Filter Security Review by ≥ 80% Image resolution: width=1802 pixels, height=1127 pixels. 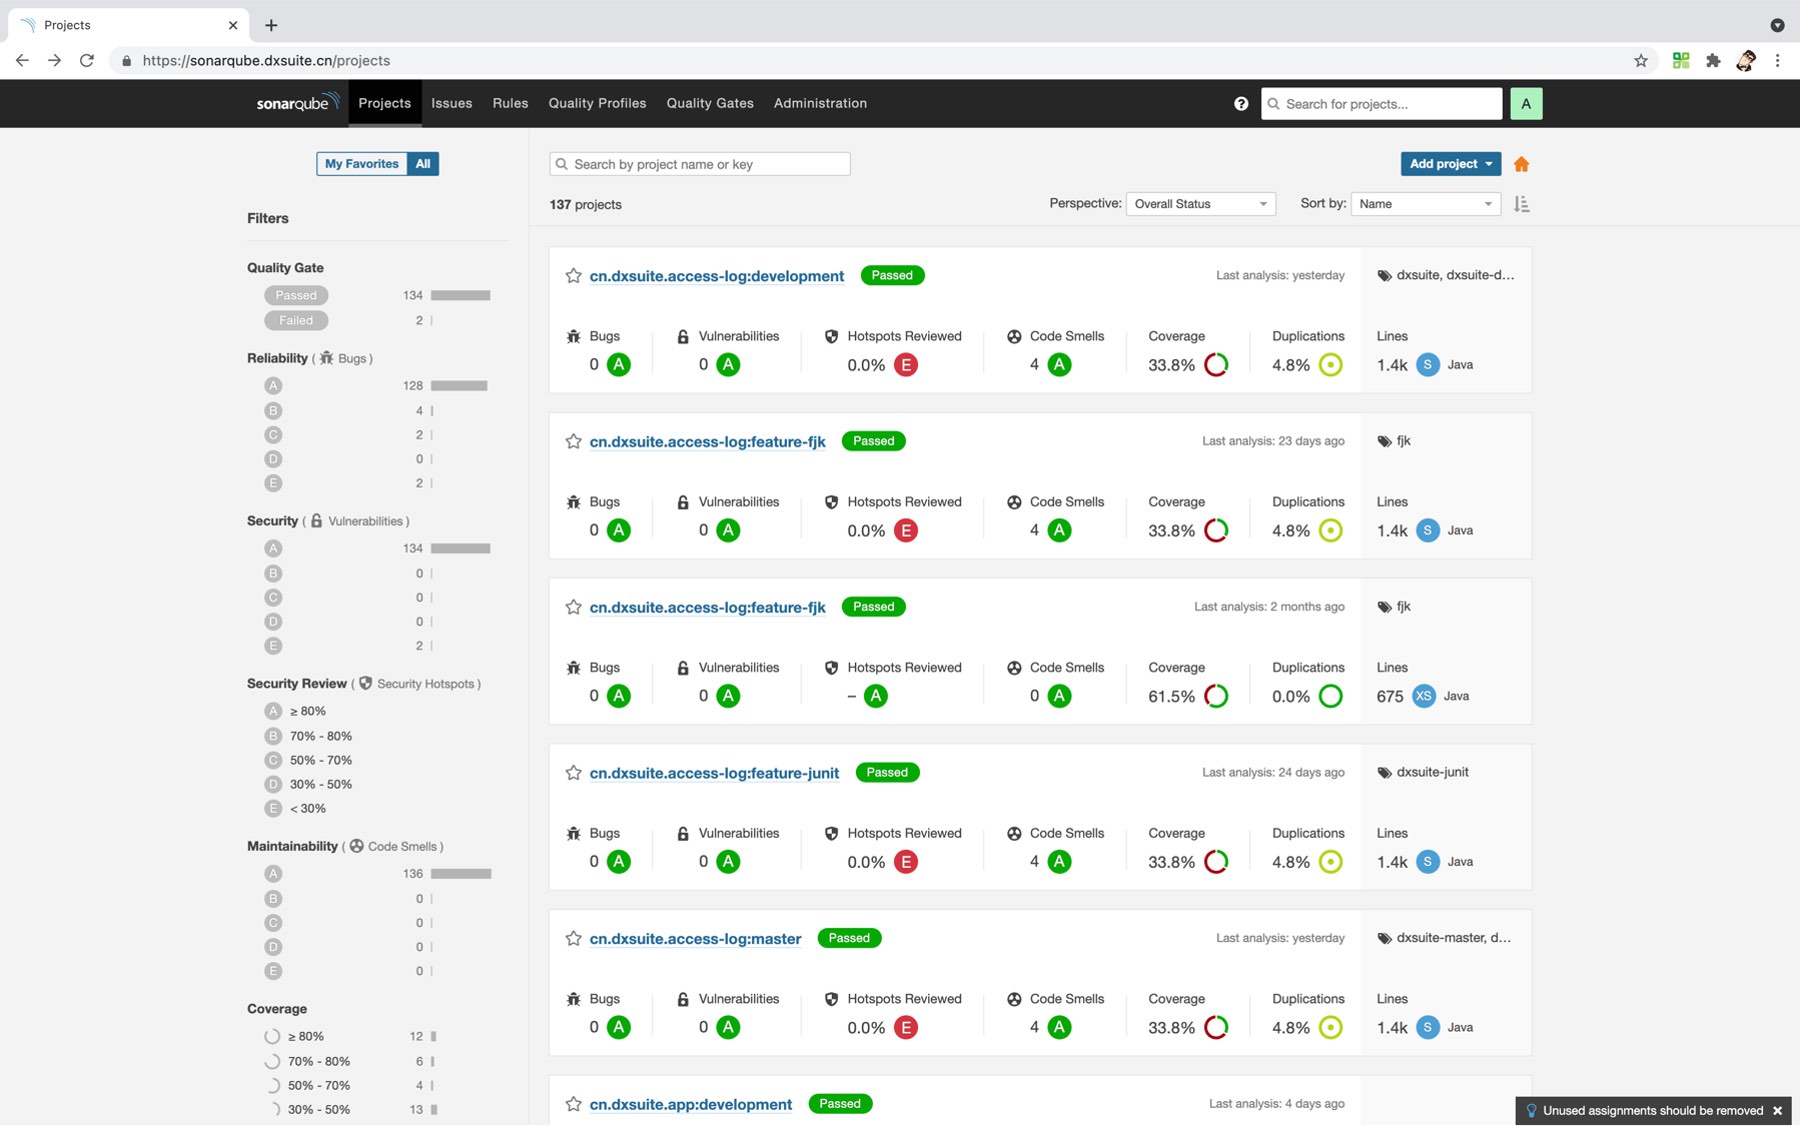click(296, 712)
